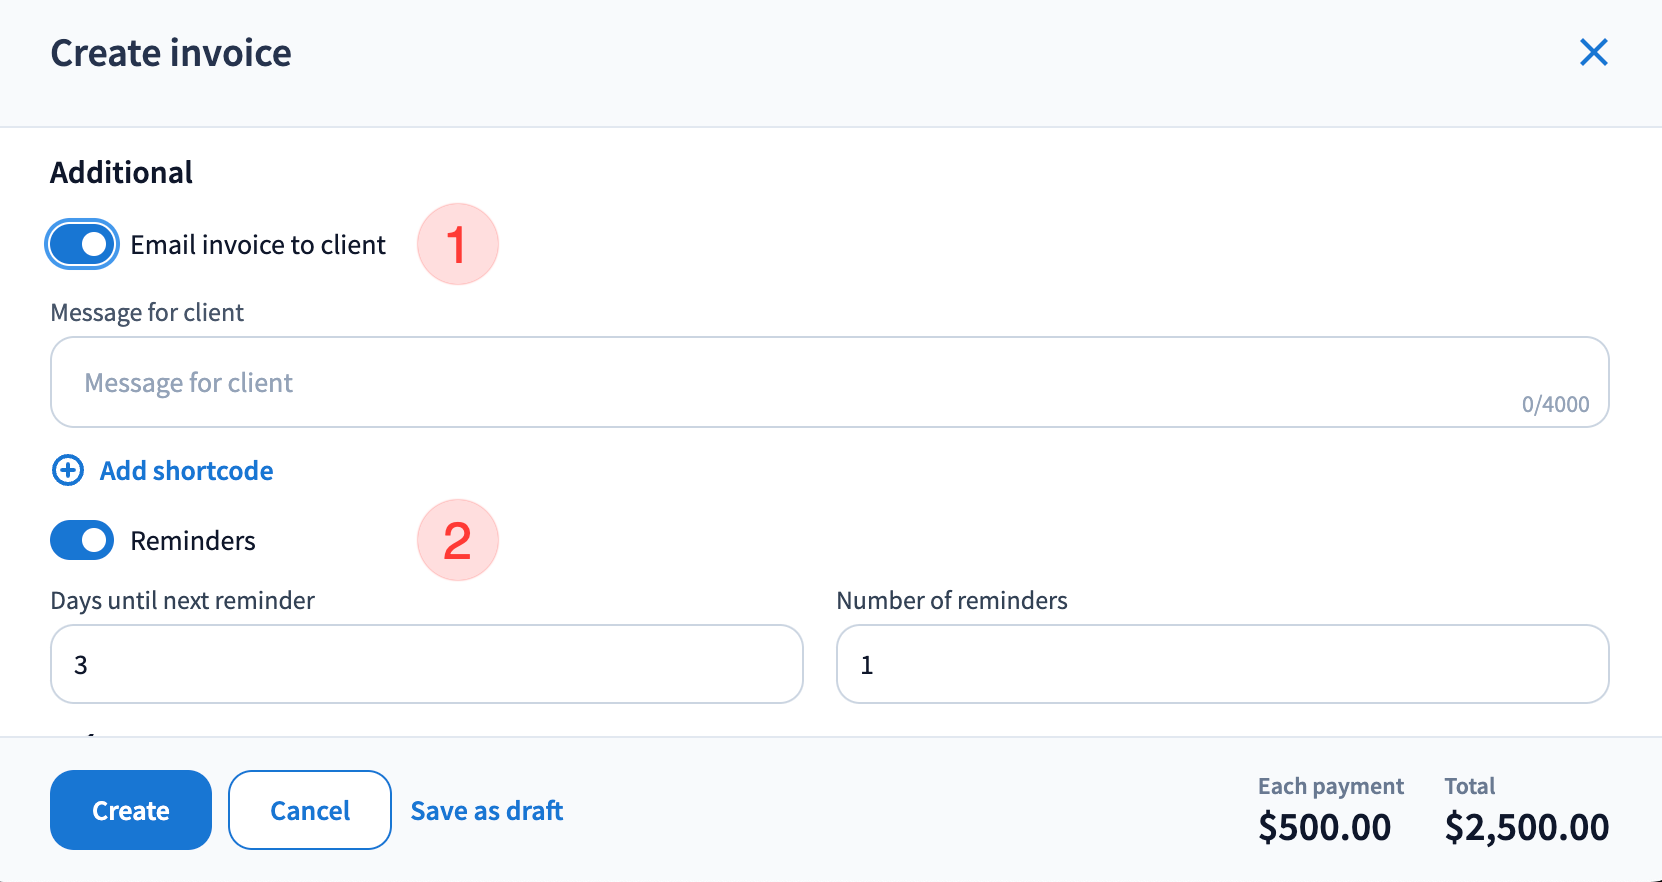Viewport: 1662px width, 882px height.
Task: Open the Add shortcode link
Action: point(187,470)
